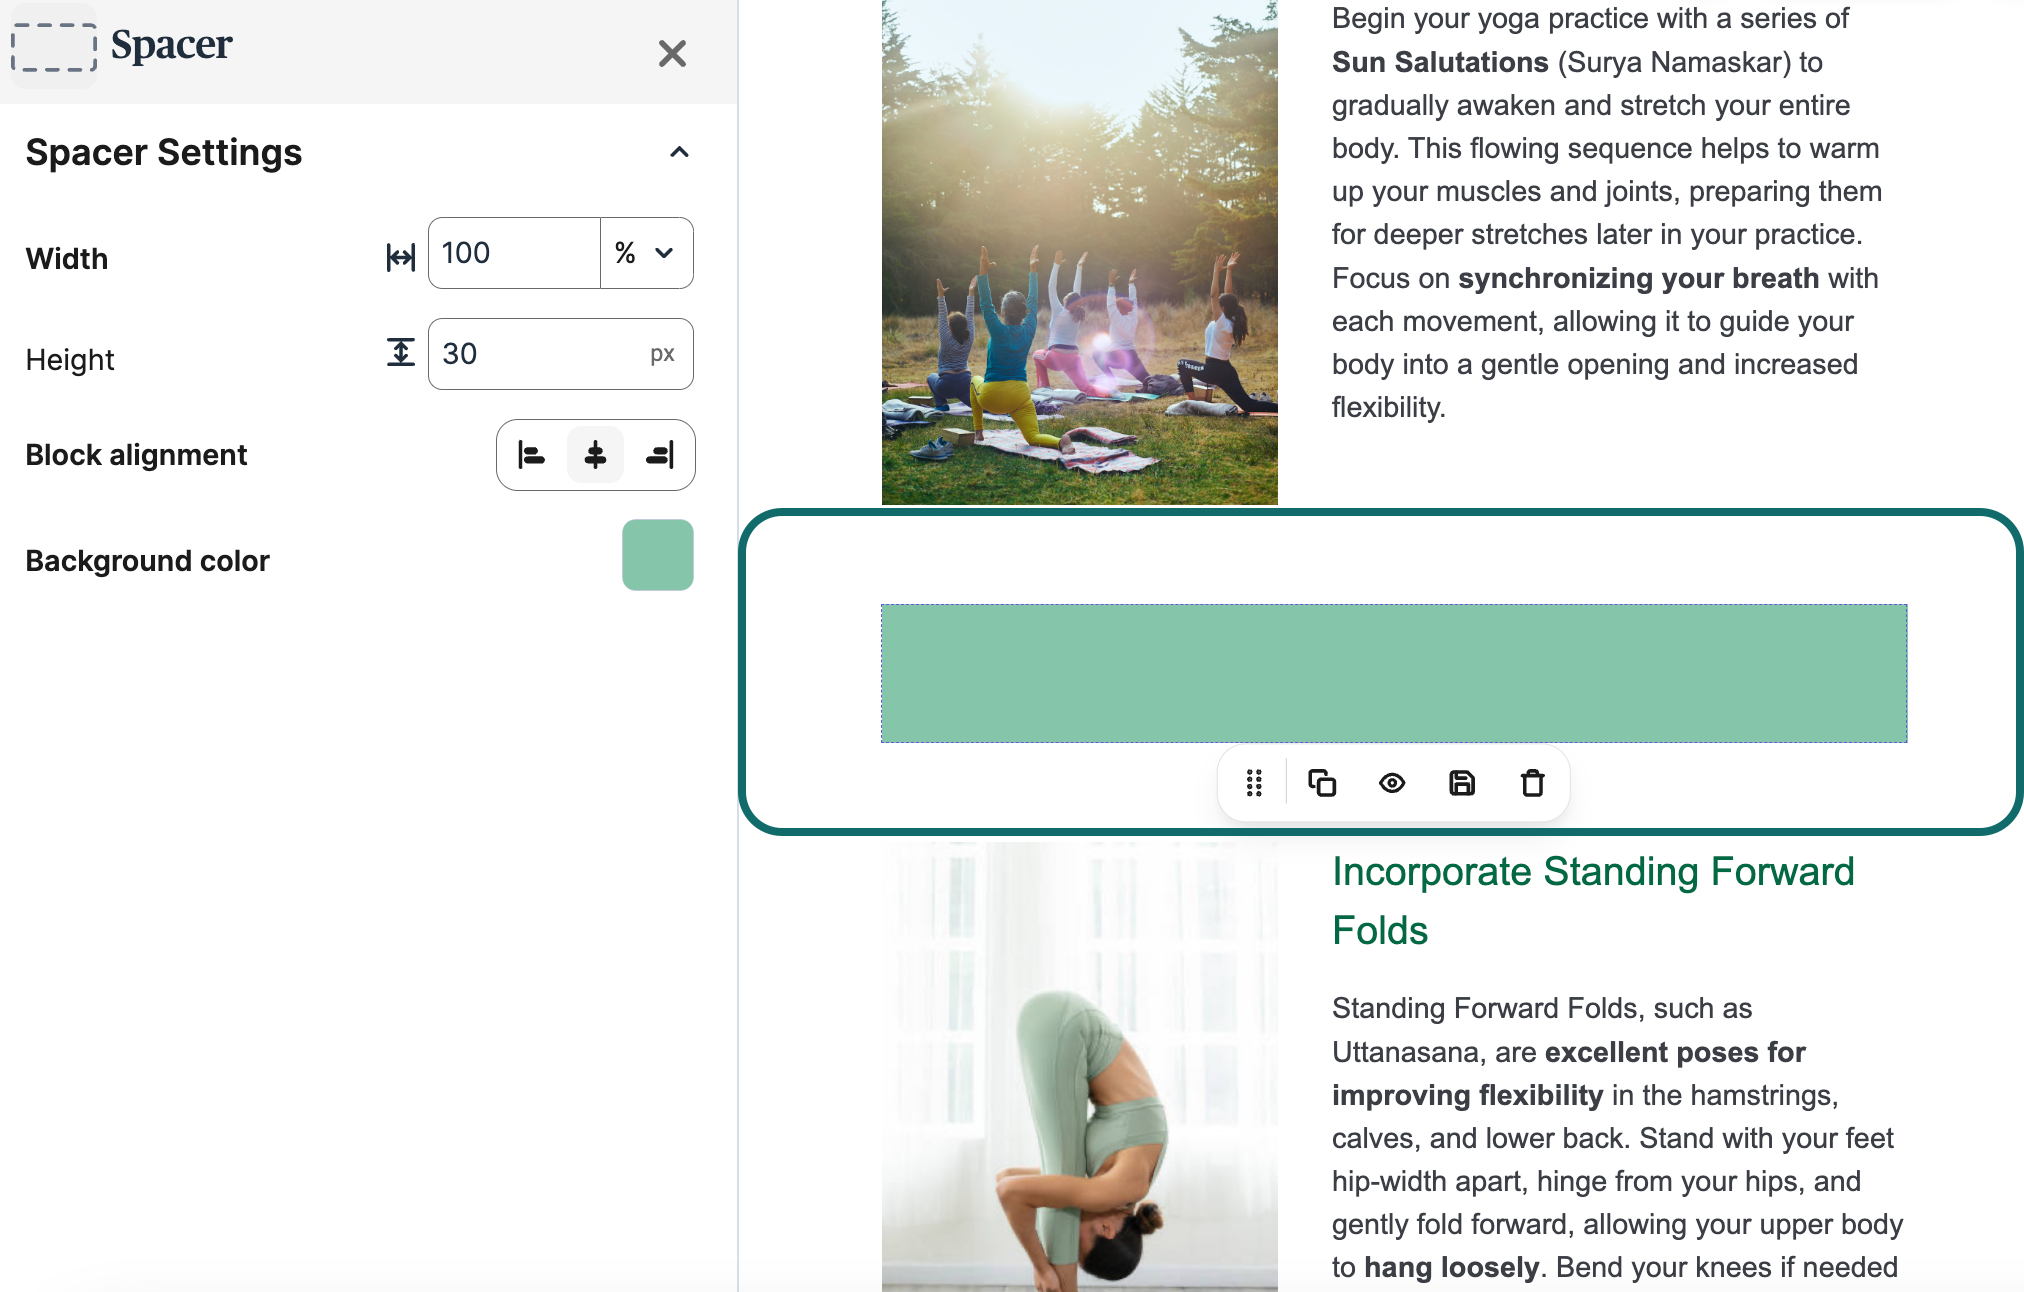
Task: Align block to the center
Action: (595, 456)
